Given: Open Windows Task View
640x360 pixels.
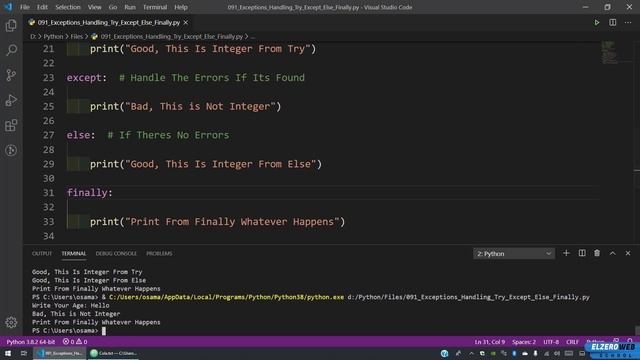Looking at the screenshot, I should pos(23,353).
